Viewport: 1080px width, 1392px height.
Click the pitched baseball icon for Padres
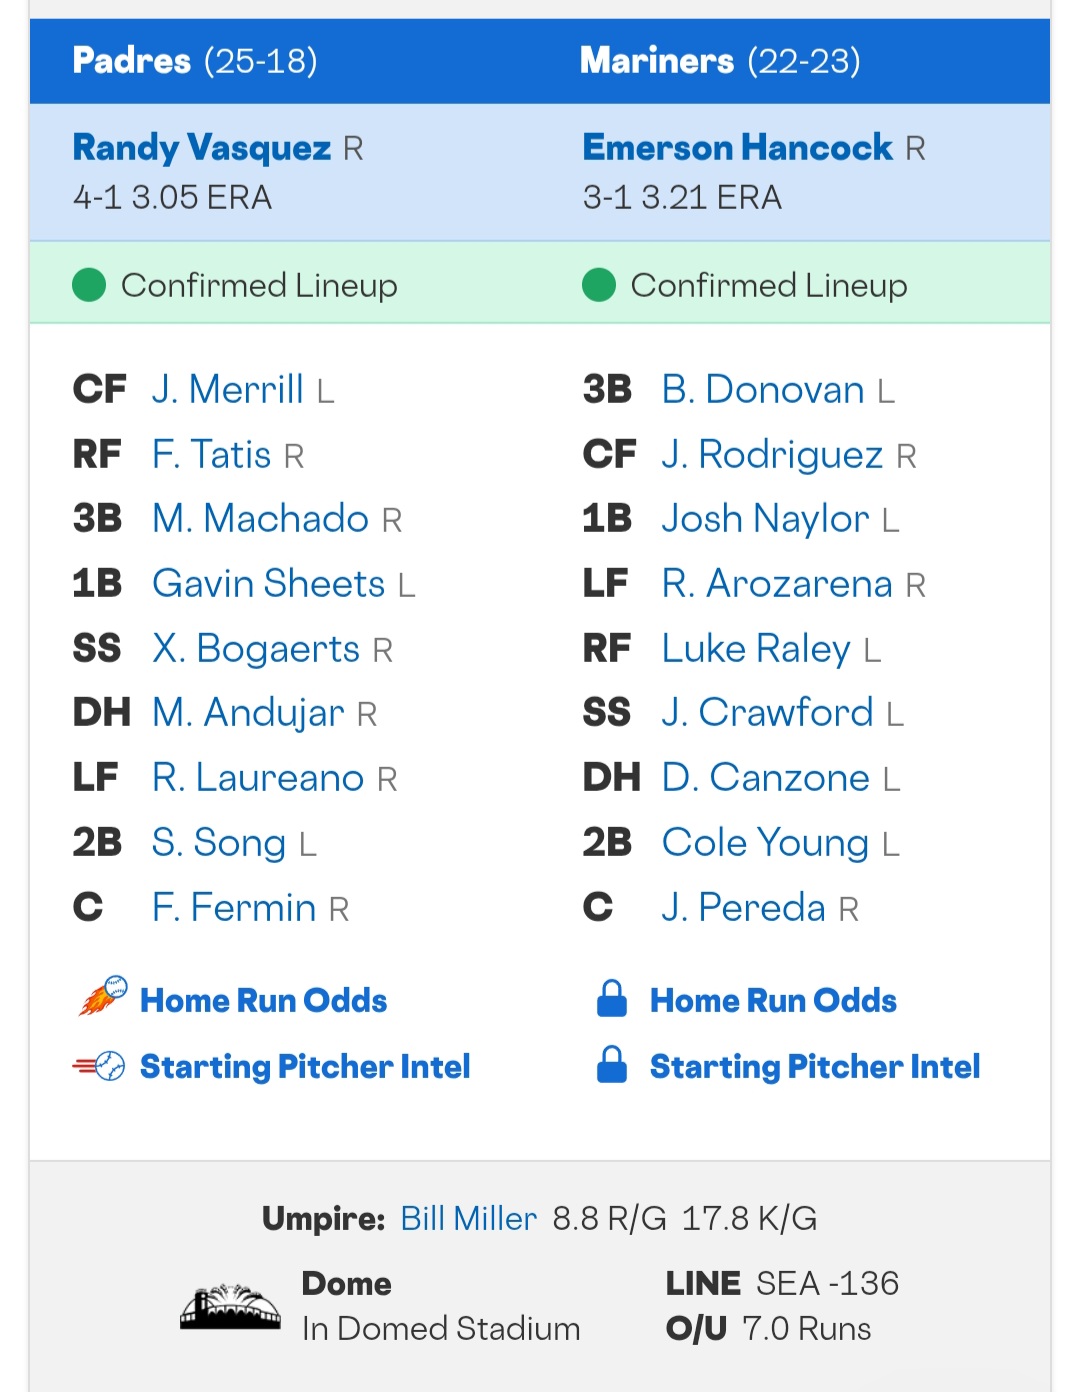99,1066
